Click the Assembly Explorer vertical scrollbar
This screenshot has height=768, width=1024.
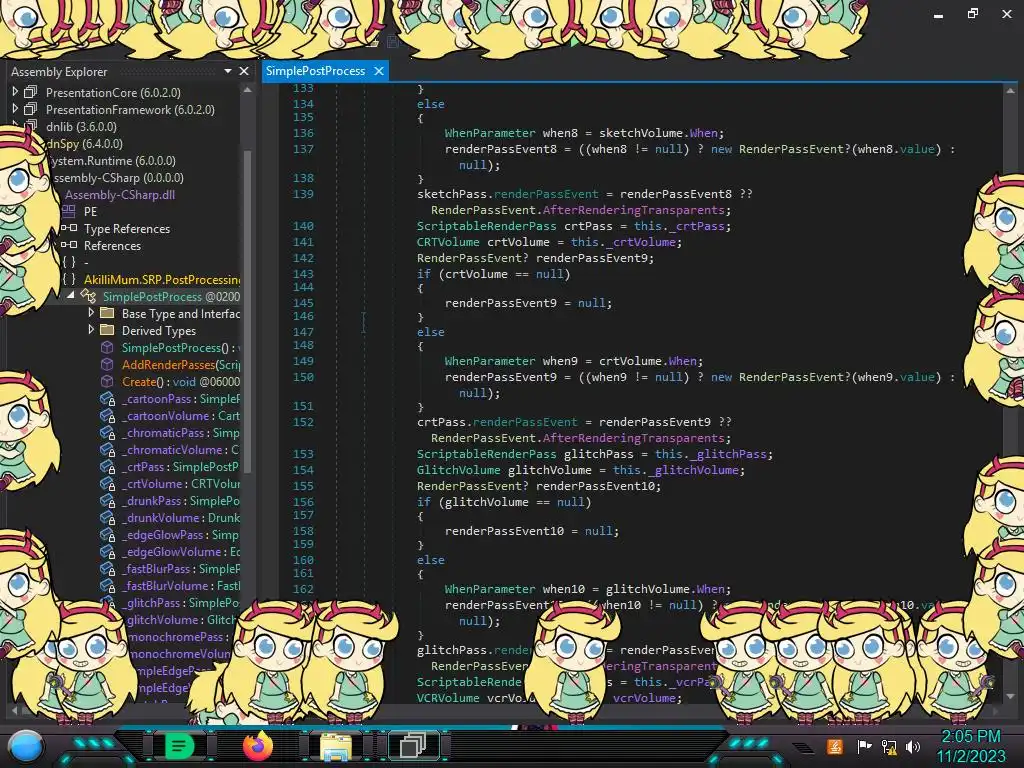pyautogui.click(x=248, y=310)
